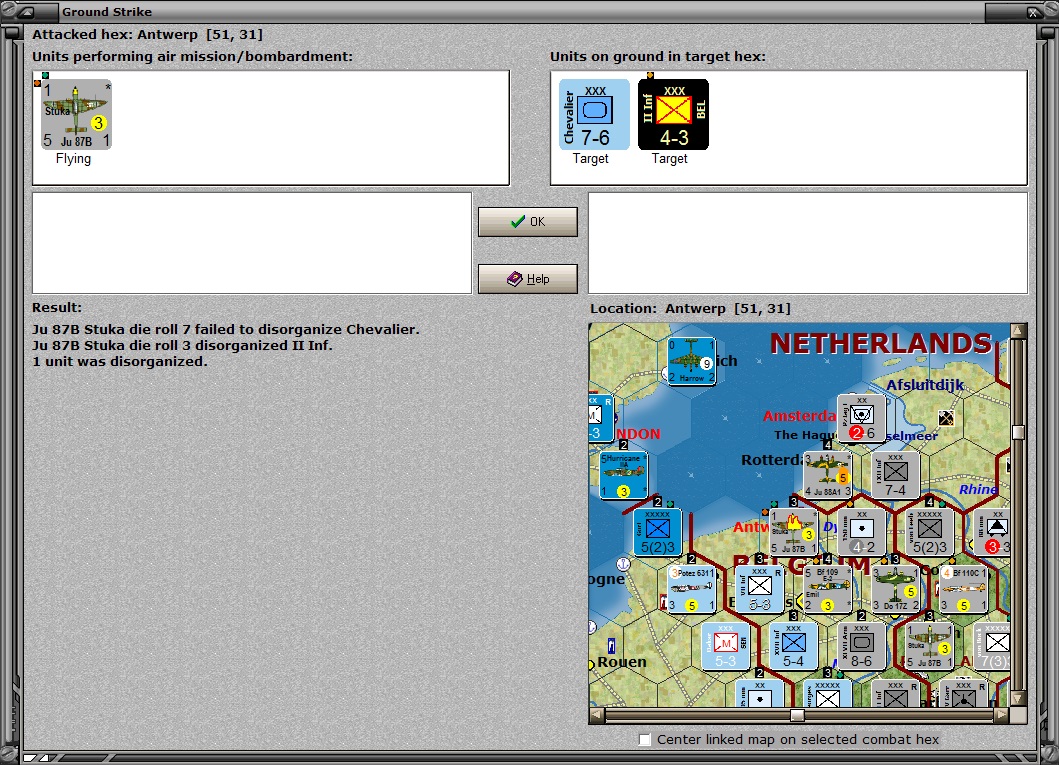Click the Ju 88A1 bomber counter

coord(827,475)
